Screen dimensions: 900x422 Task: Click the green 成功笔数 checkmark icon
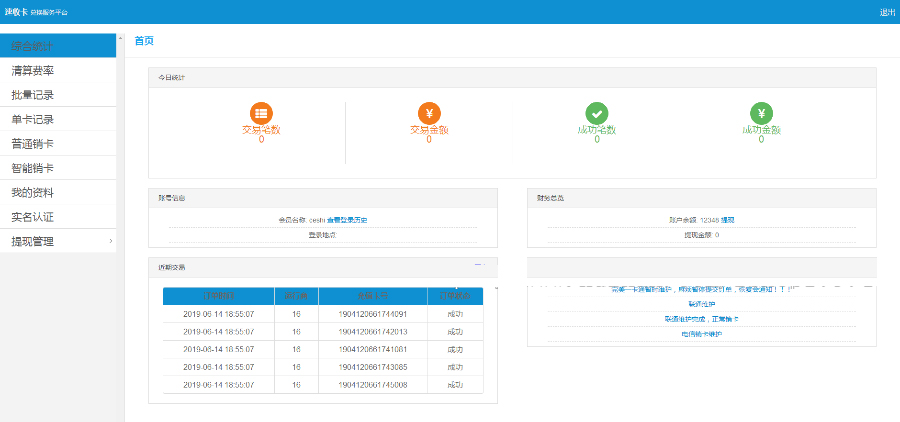pyautogui.click(x=597, y=113)
